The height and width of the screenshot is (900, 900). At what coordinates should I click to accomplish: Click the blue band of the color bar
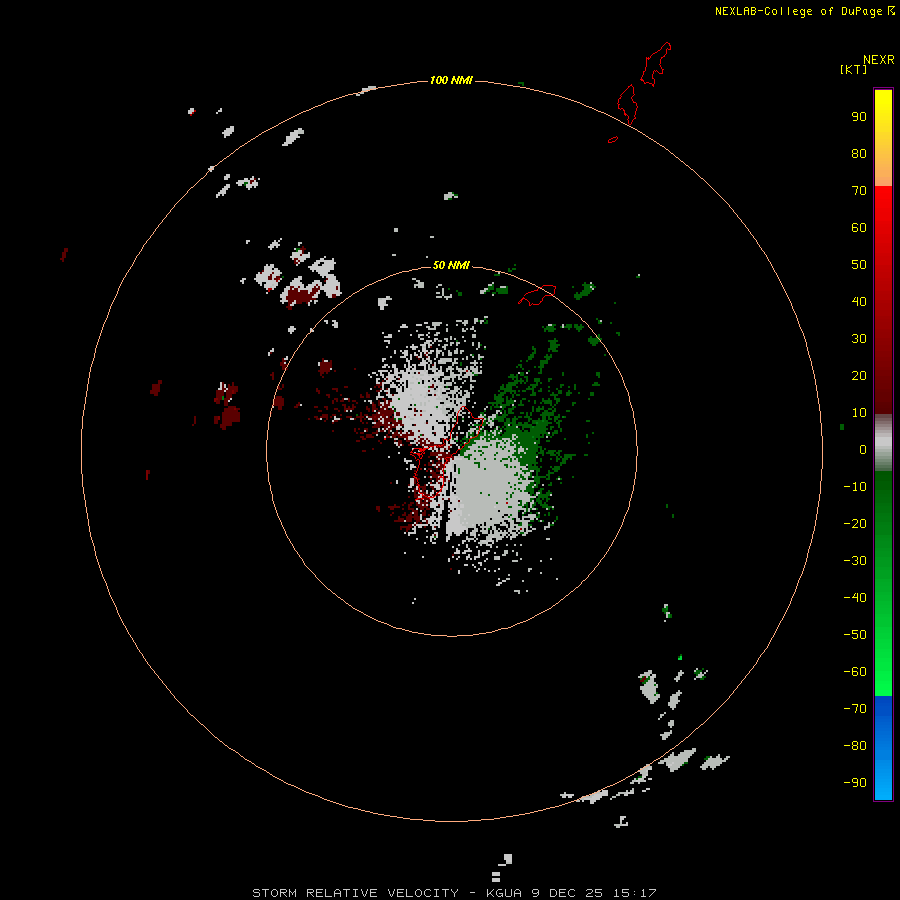point(883,747)
